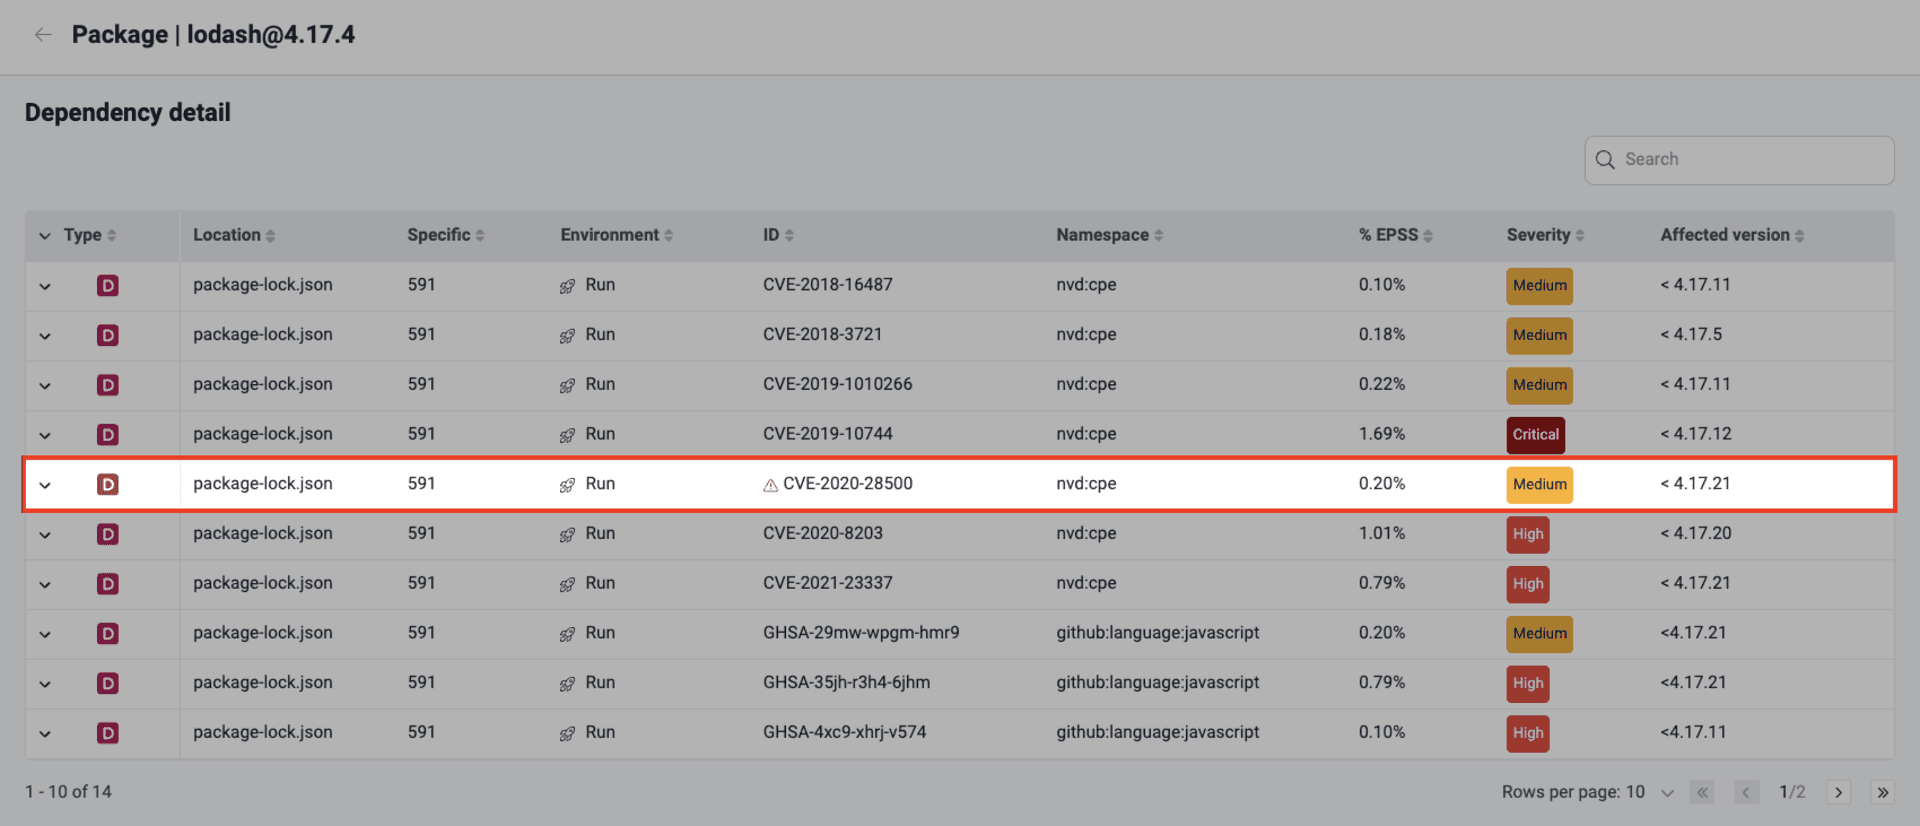Click the CVE-2018-16487 ID text

coord(827,285)
